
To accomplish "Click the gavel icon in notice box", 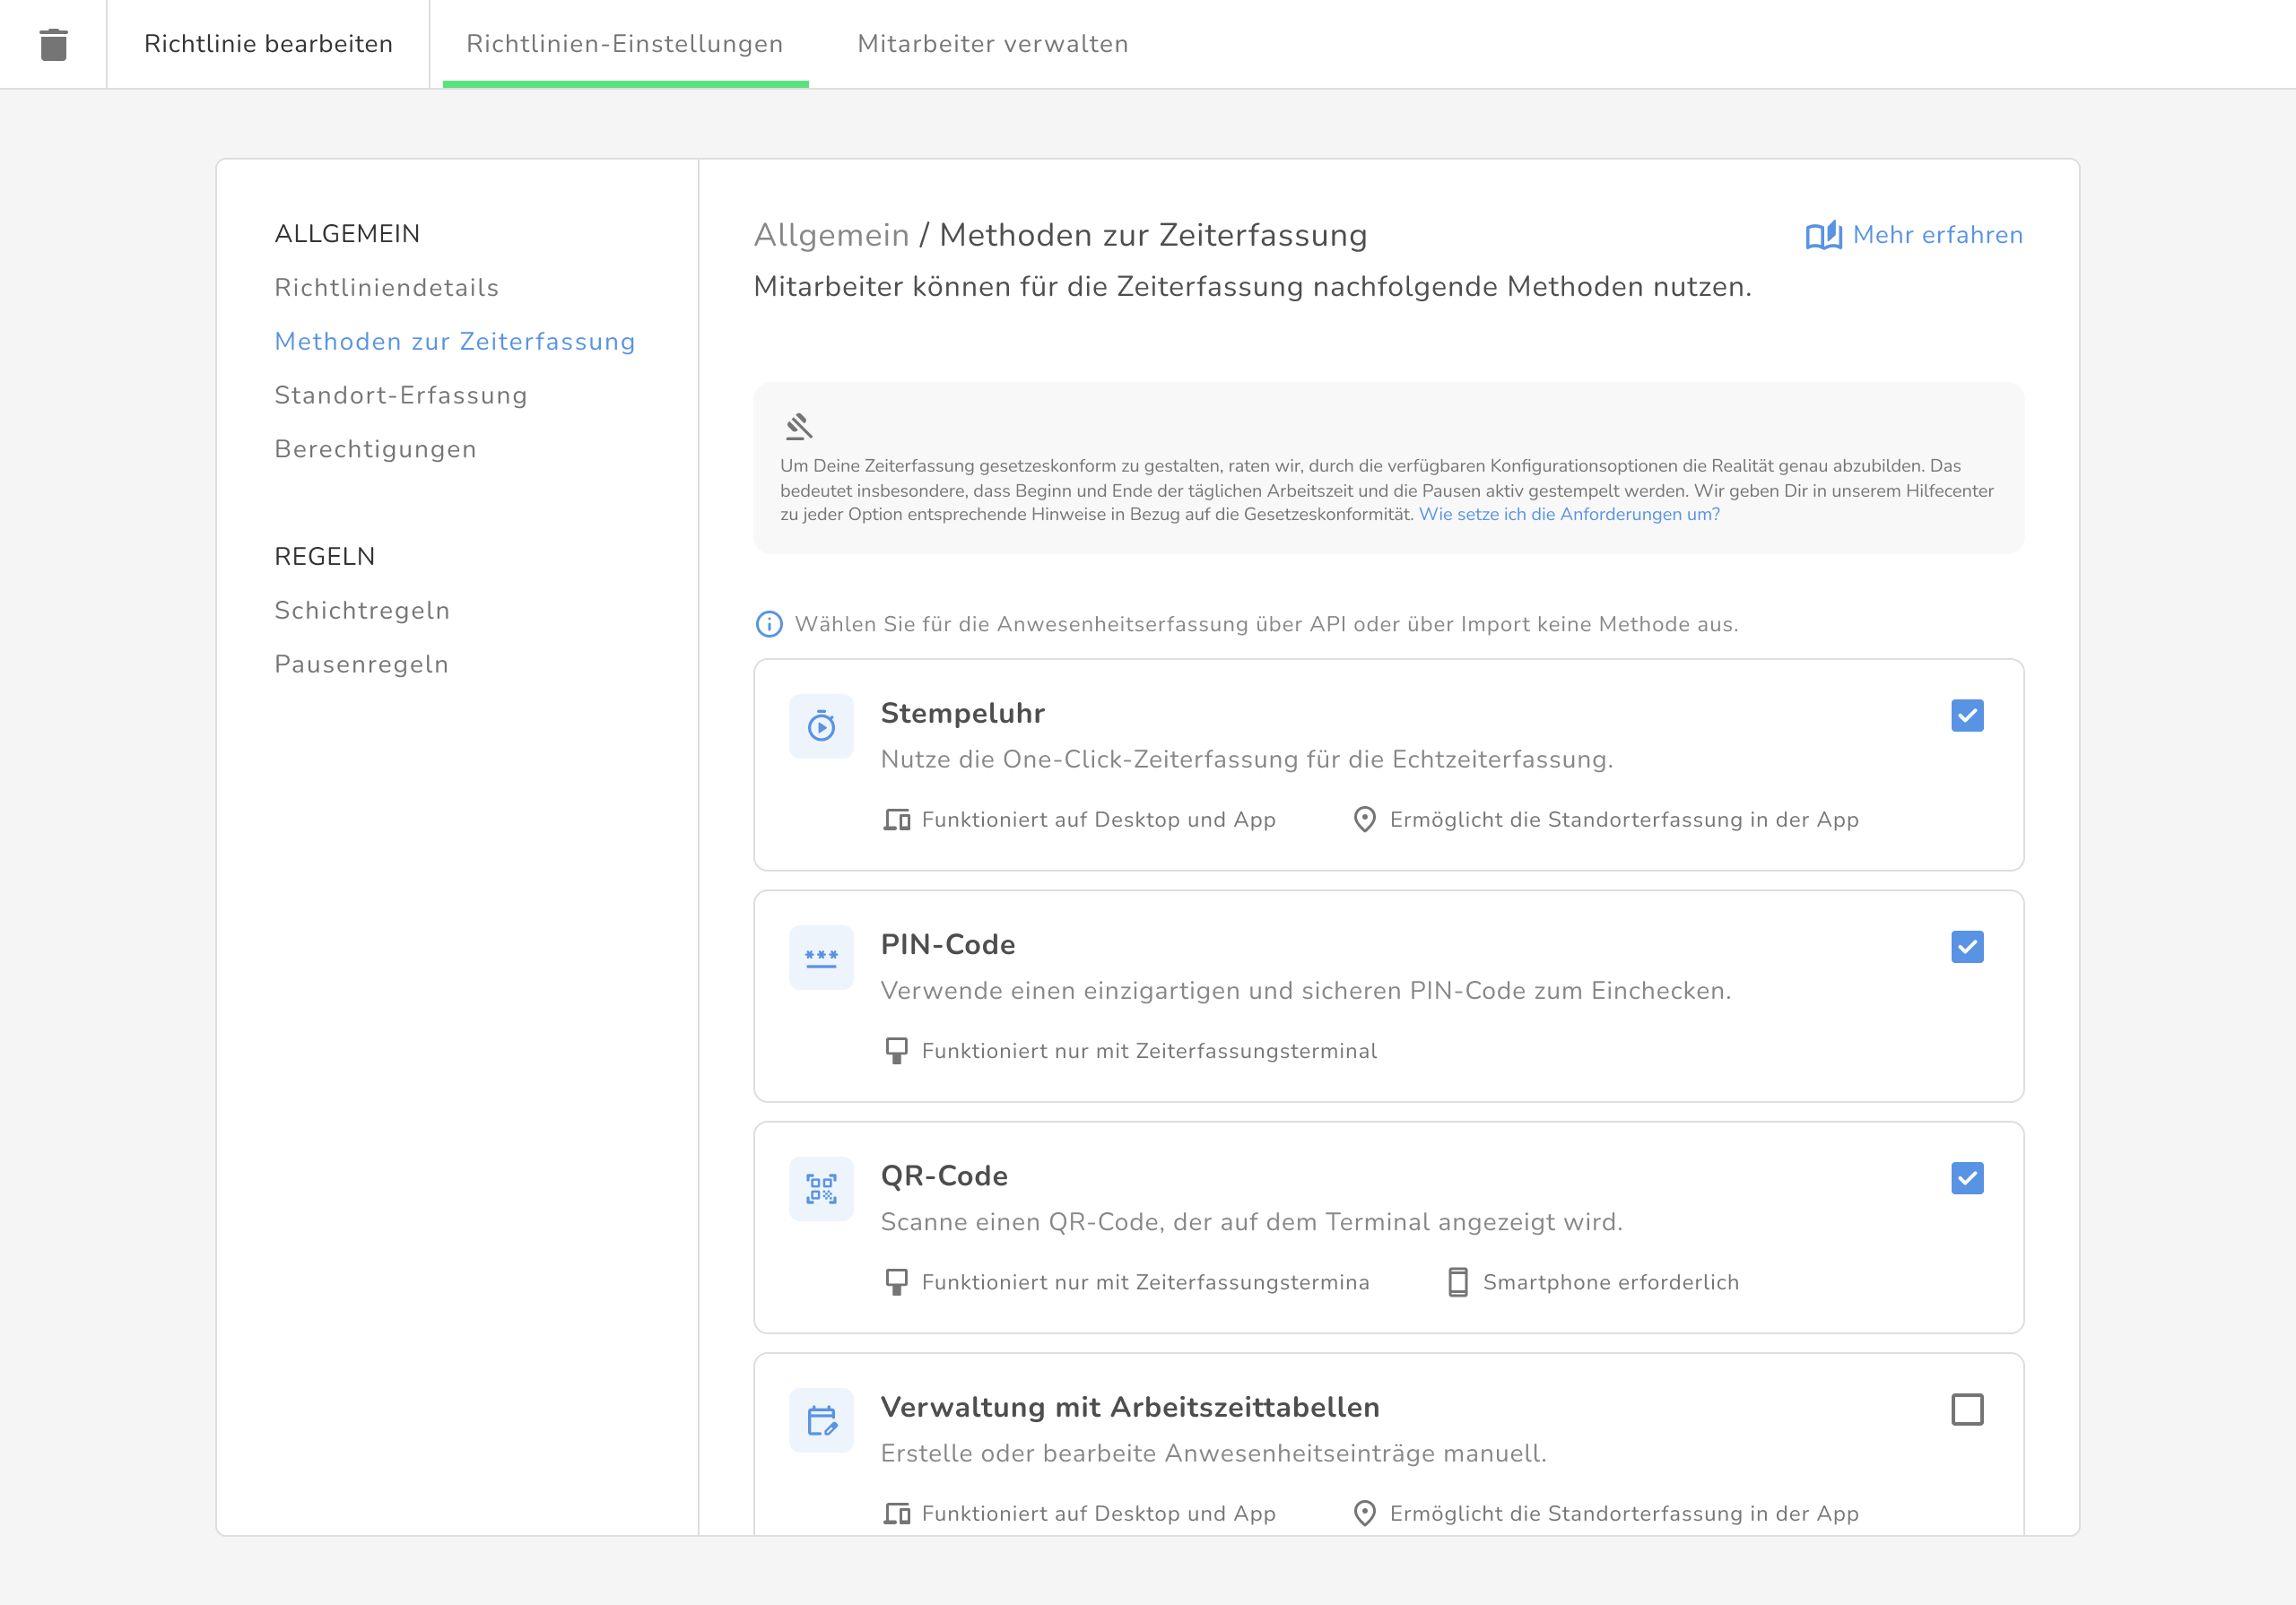I will click(x=798, y=427).
